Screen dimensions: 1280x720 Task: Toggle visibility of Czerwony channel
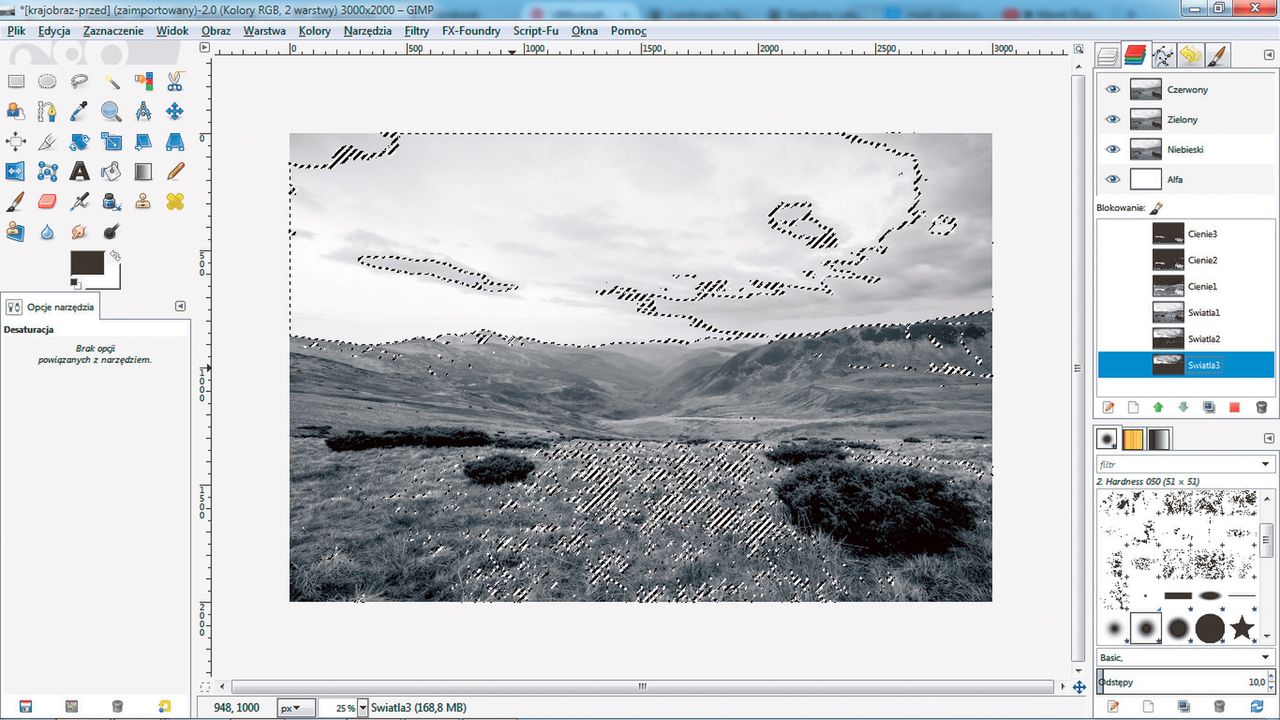pyautogui.click(x=1111, y=89)
